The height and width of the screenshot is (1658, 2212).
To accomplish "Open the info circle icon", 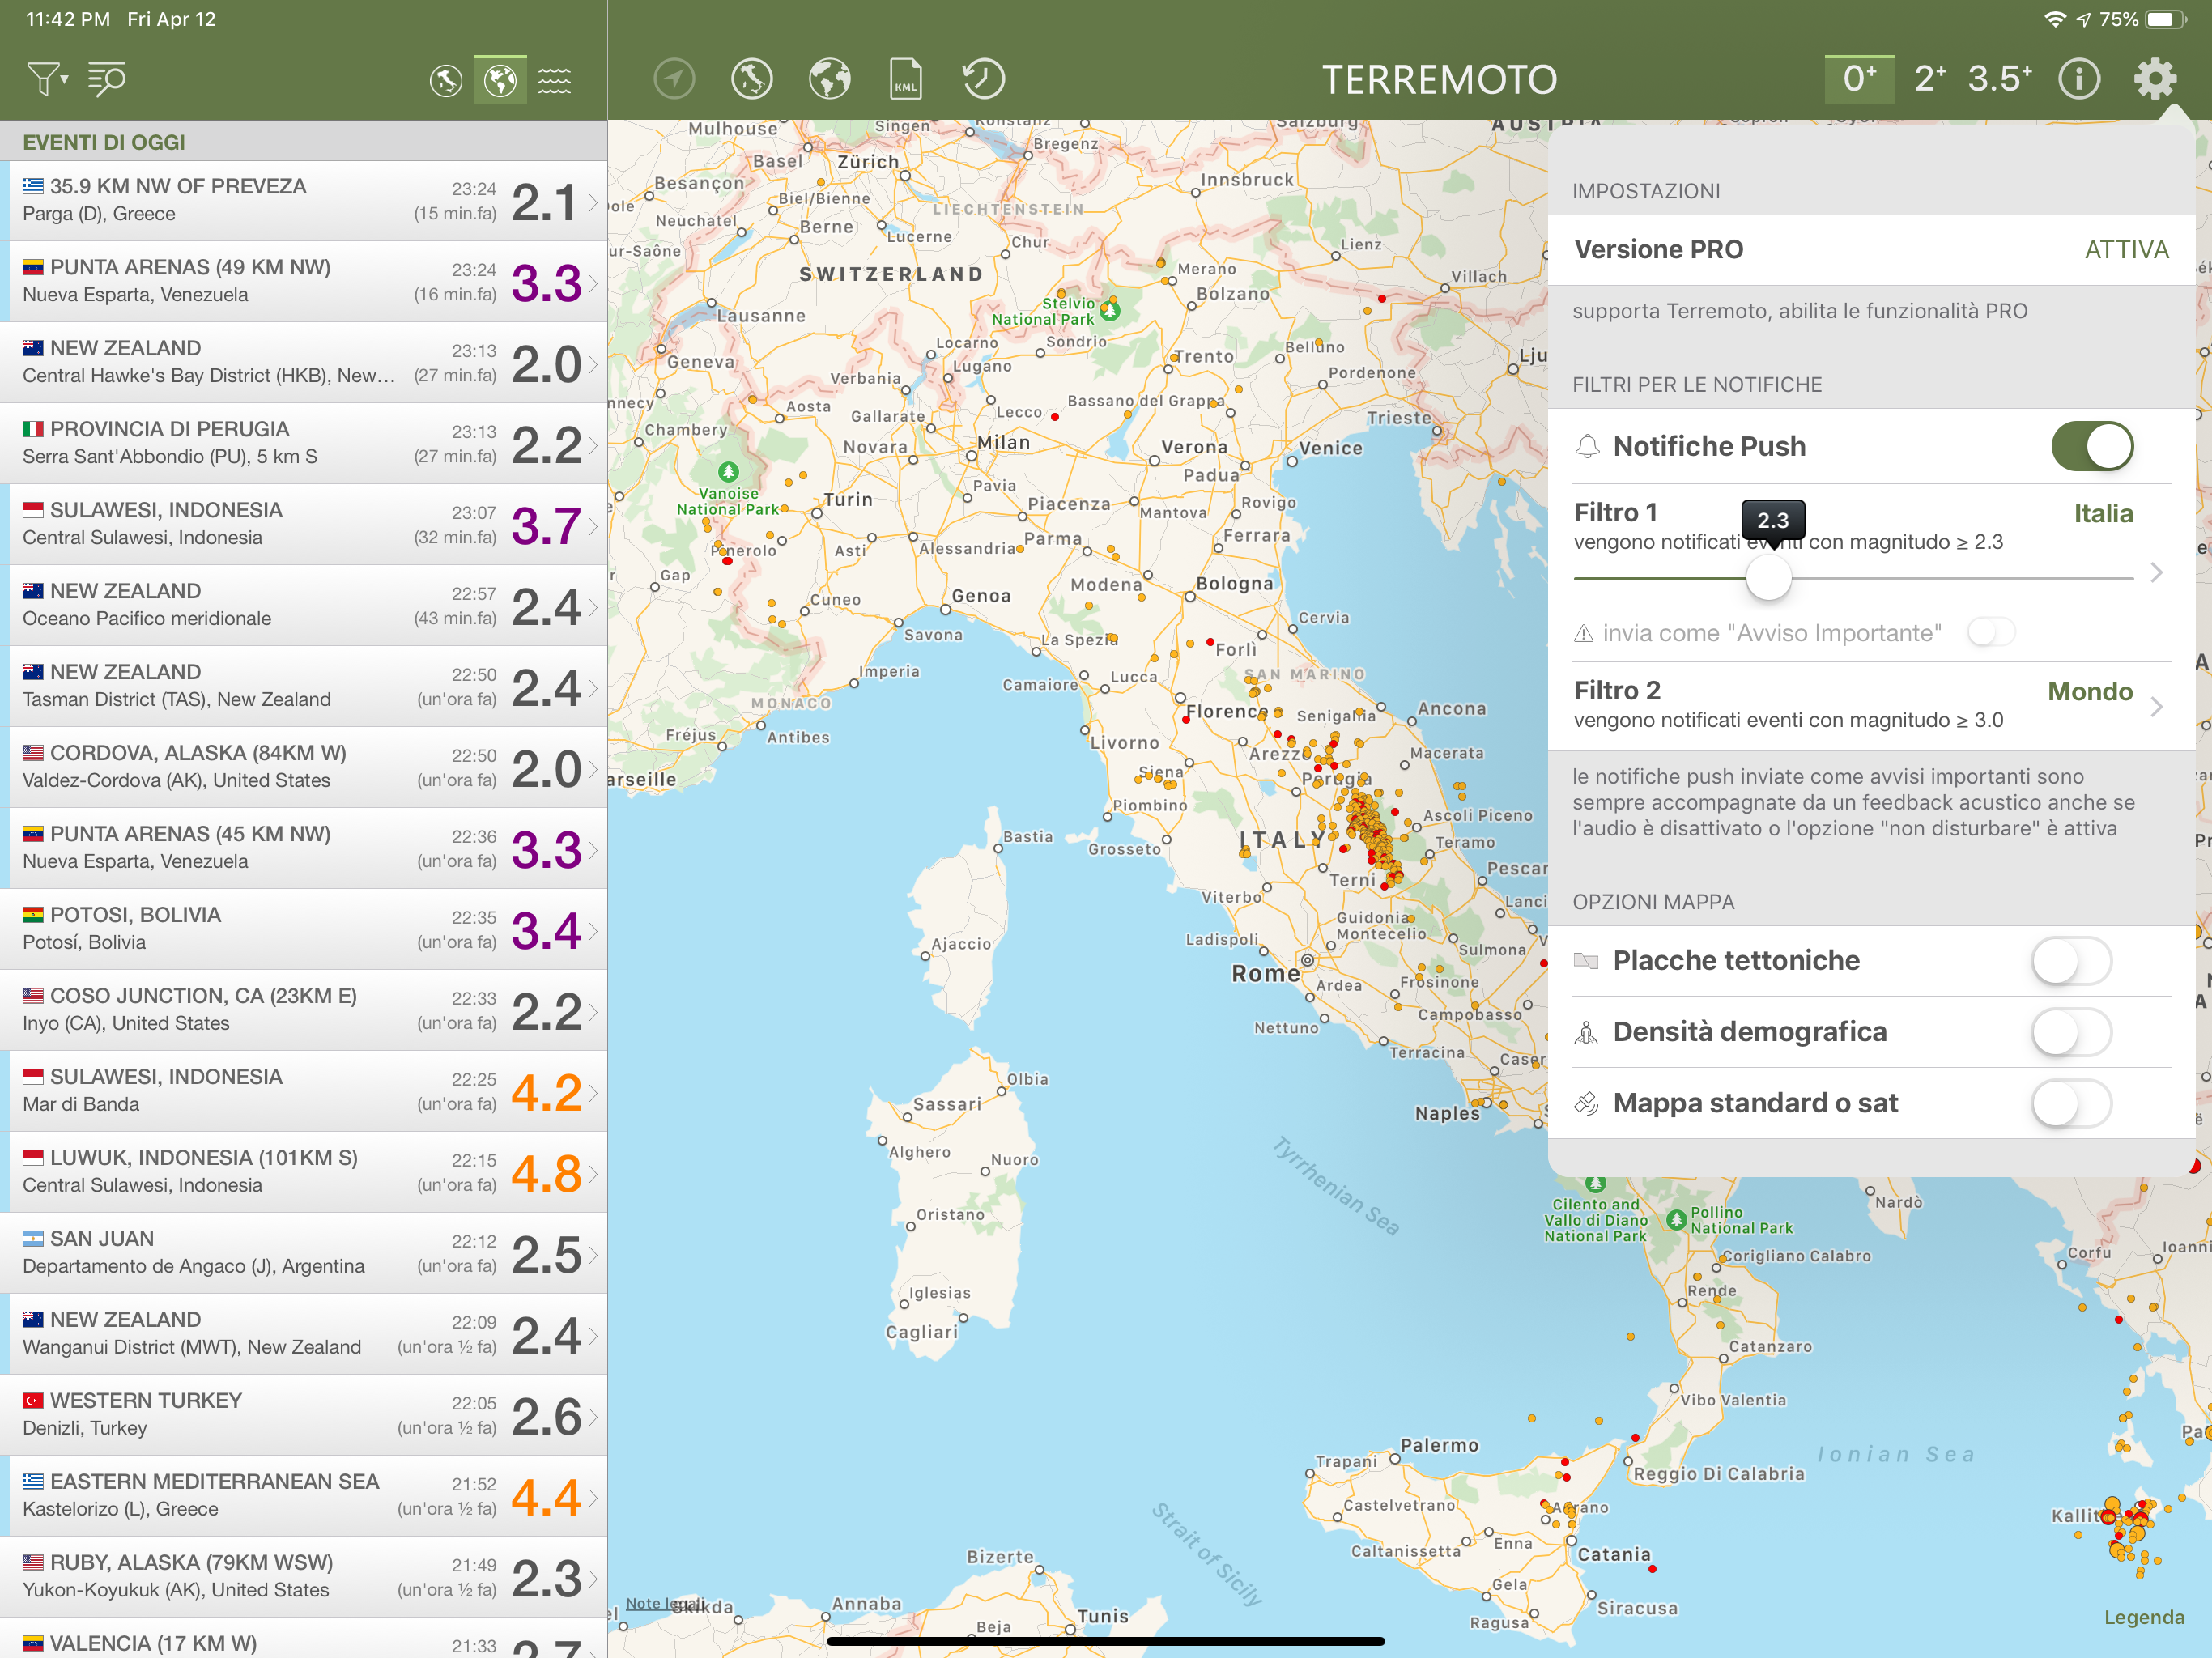I will 2079,79.
